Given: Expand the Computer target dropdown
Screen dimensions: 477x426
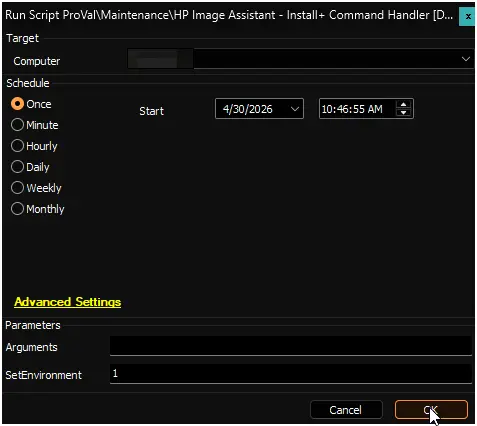Looking at the screenshot, I should click(x=466, y=59).
